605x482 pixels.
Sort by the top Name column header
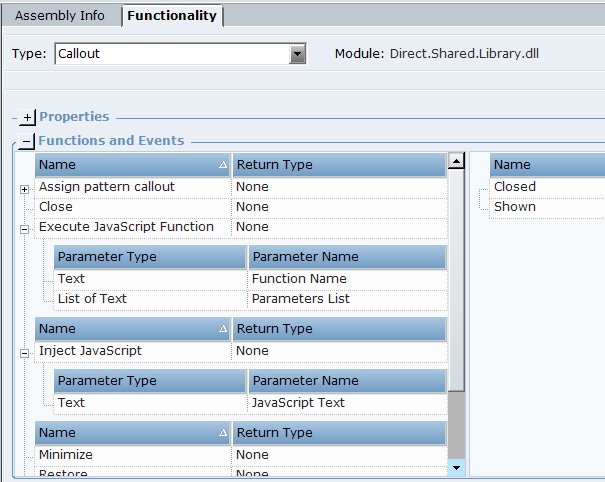tap(132, 165)
